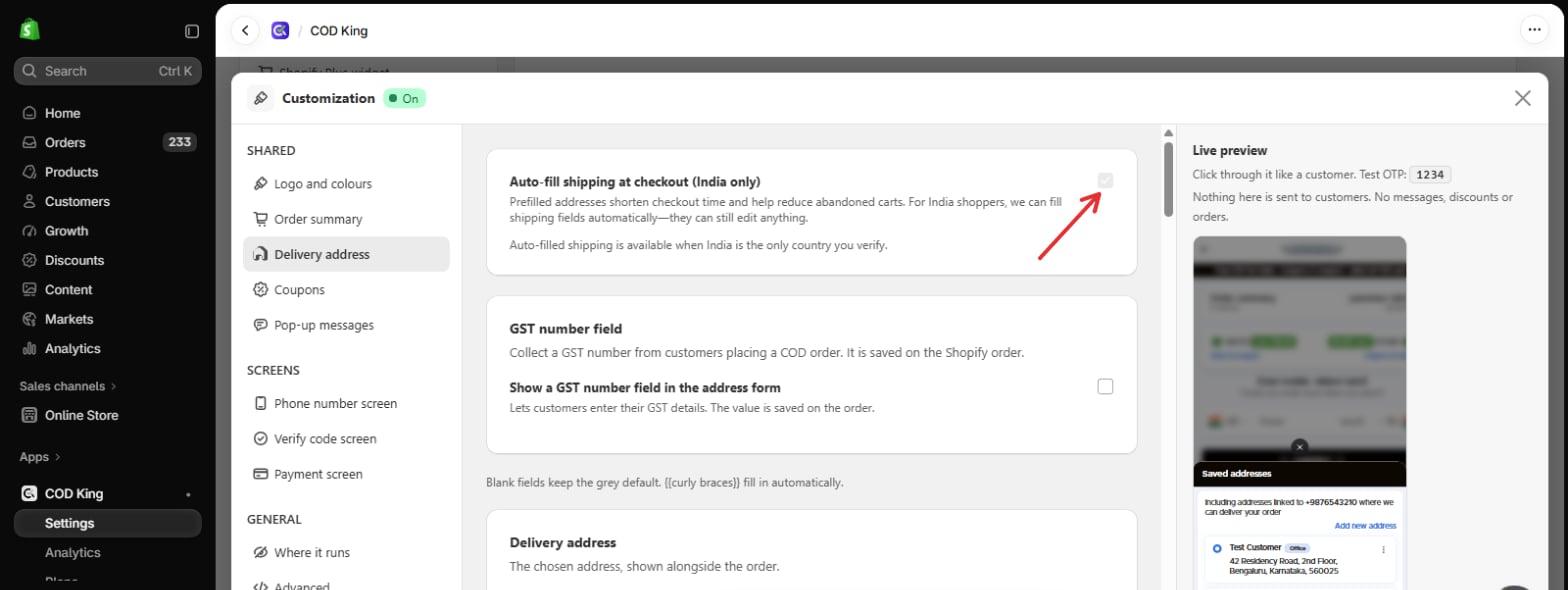Viewport: 1568px width, 590px height.
Task: Click the Analytics chart icon under Markets
Action: (x=29, y=349)
